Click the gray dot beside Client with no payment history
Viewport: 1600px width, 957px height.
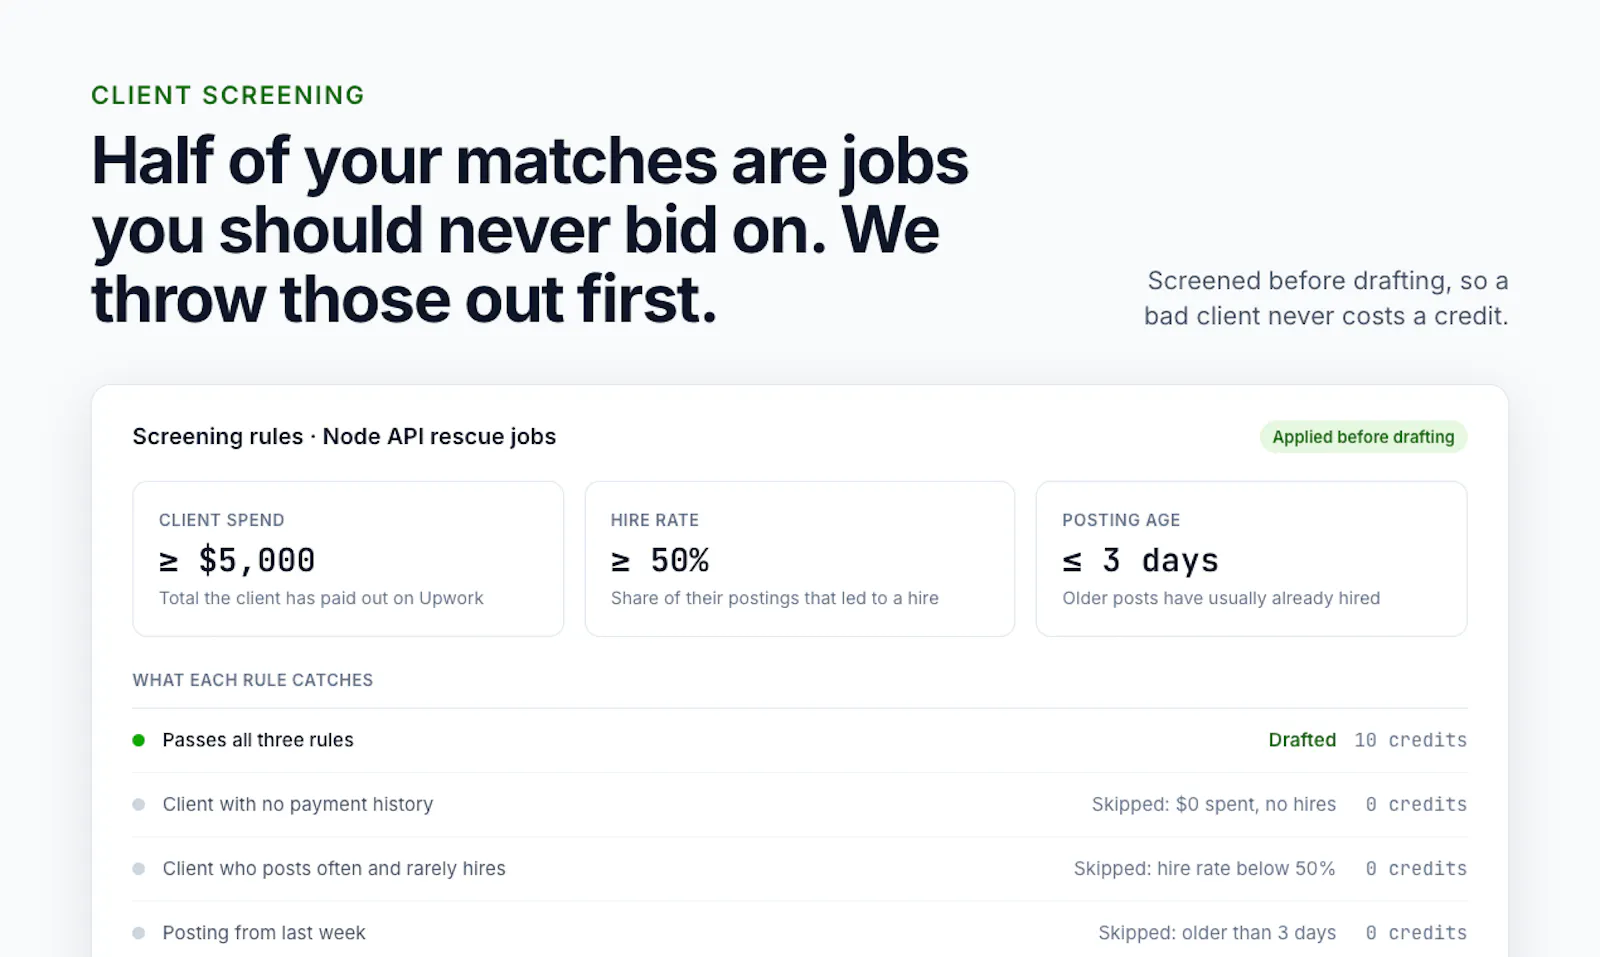(x=139, y=804)
